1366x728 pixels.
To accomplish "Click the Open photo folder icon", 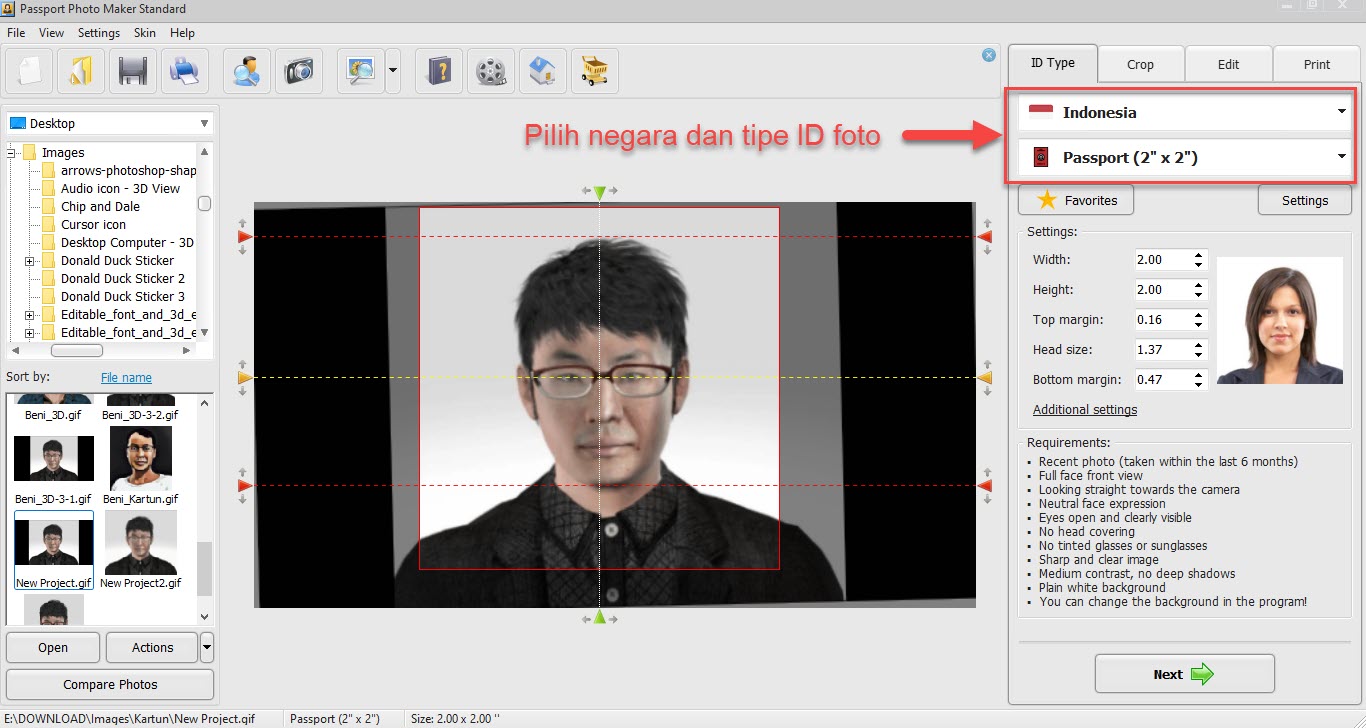I will [81, 71].
